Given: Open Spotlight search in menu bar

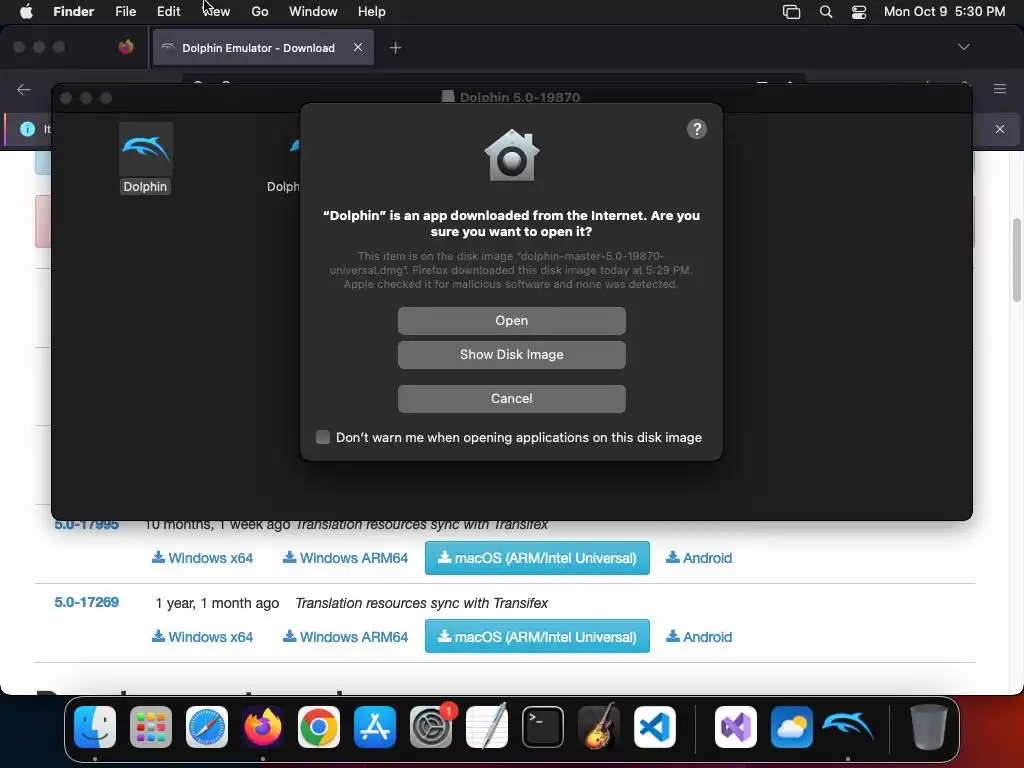Looking at the screenshot, I should click(x=825, y=11).
